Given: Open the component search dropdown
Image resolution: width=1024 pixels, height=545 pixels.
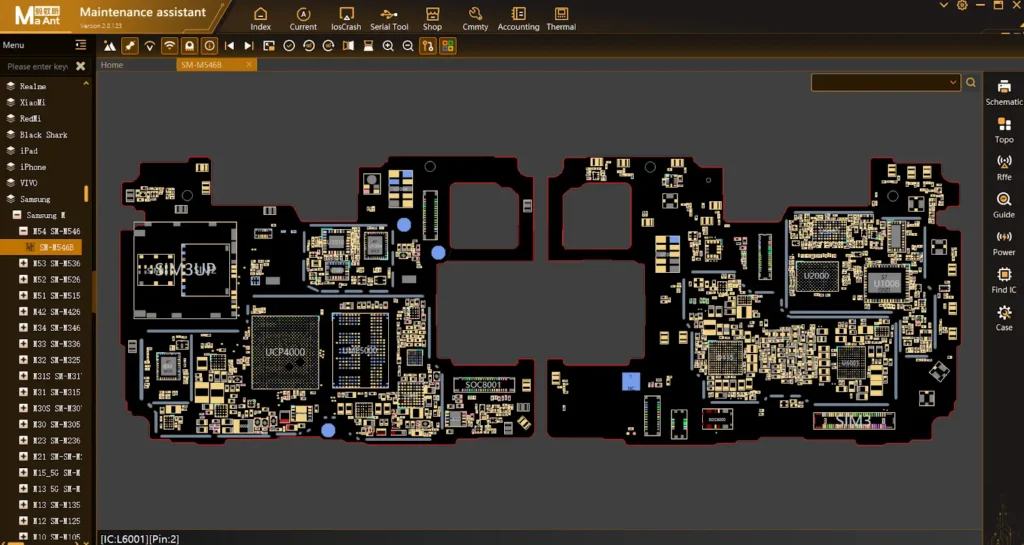Looking at the screenshot, I should click(x=952, y=83).
